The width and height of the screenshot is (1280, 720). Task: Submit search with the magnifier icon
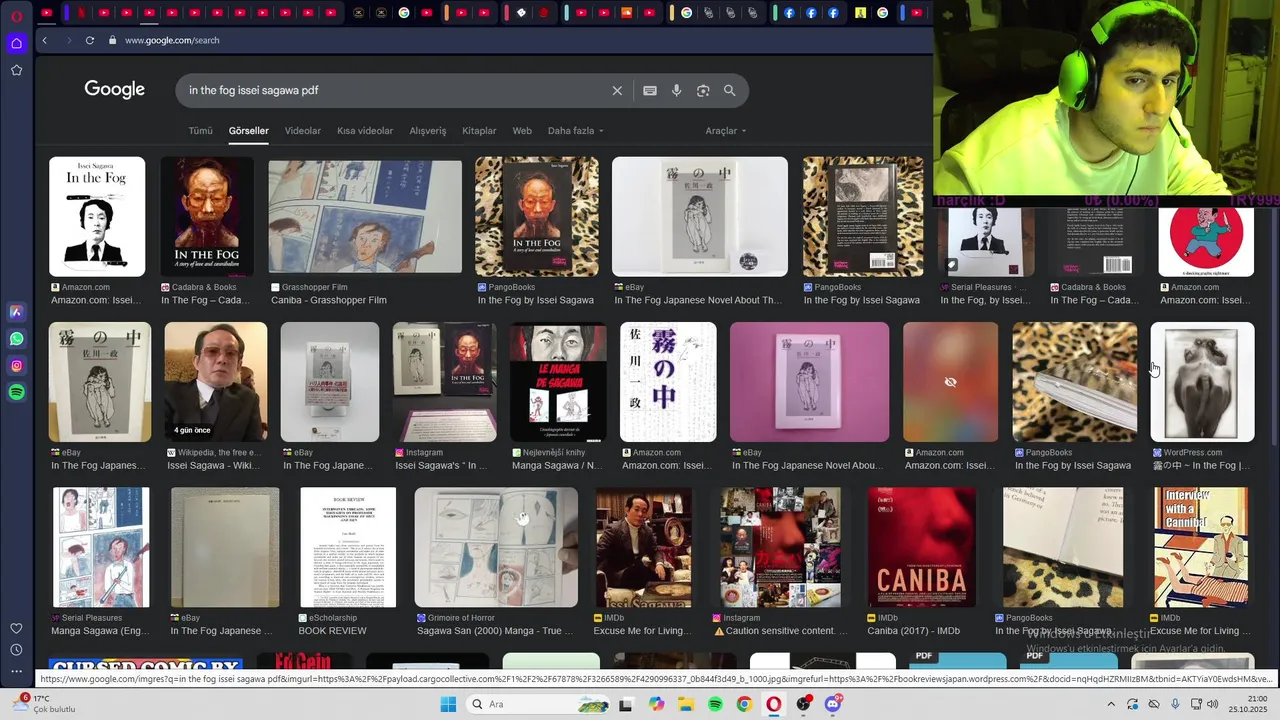click(x=730, y=90)
